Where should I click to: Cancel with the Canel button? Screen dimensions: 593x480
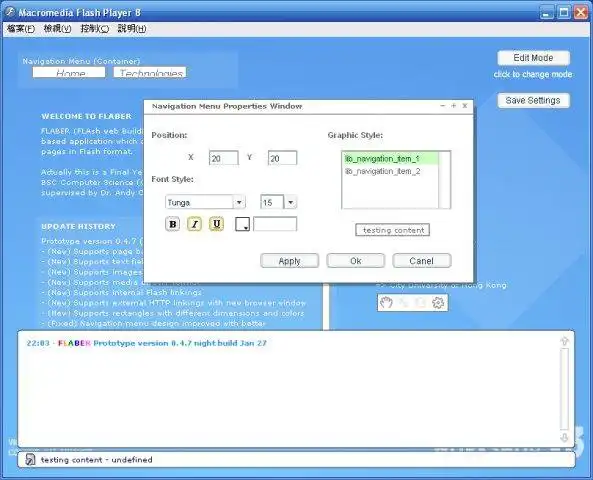coord(422,261)
